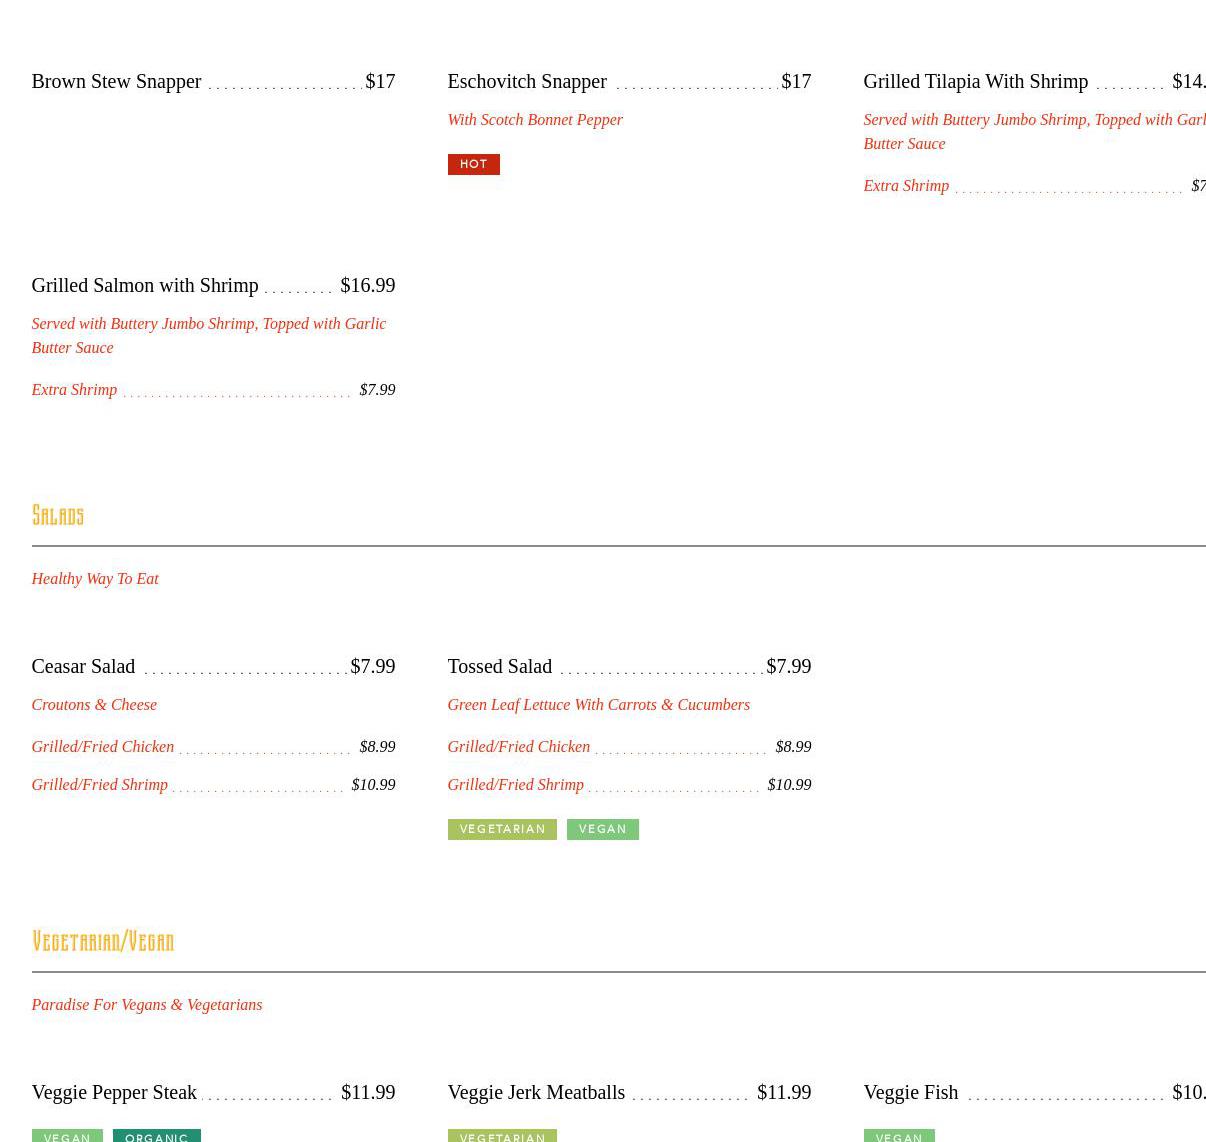This screenshot has height=1142, width=1206.
Task: Select the Tossed Salad item
Action: tap(499, 666)
